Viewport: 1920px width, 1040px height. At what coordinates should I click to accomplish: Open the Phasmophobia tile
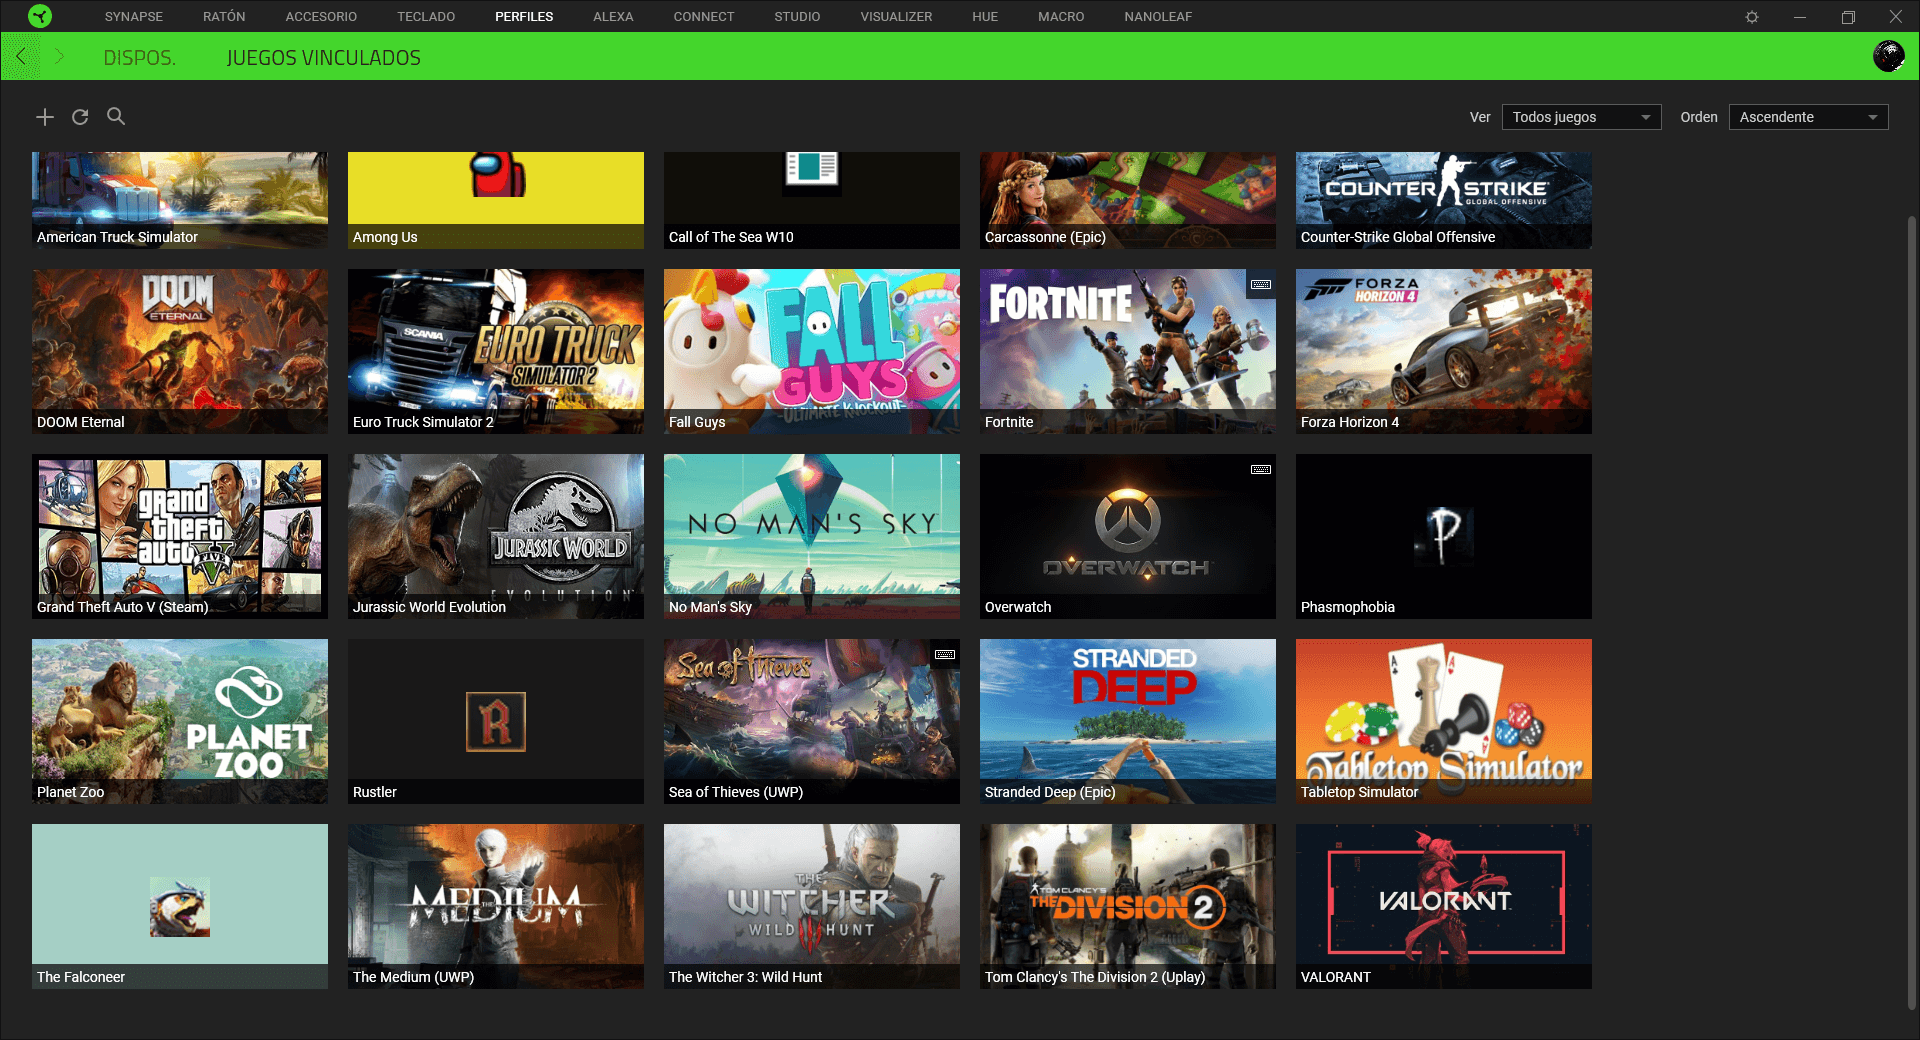point(1444,536)
